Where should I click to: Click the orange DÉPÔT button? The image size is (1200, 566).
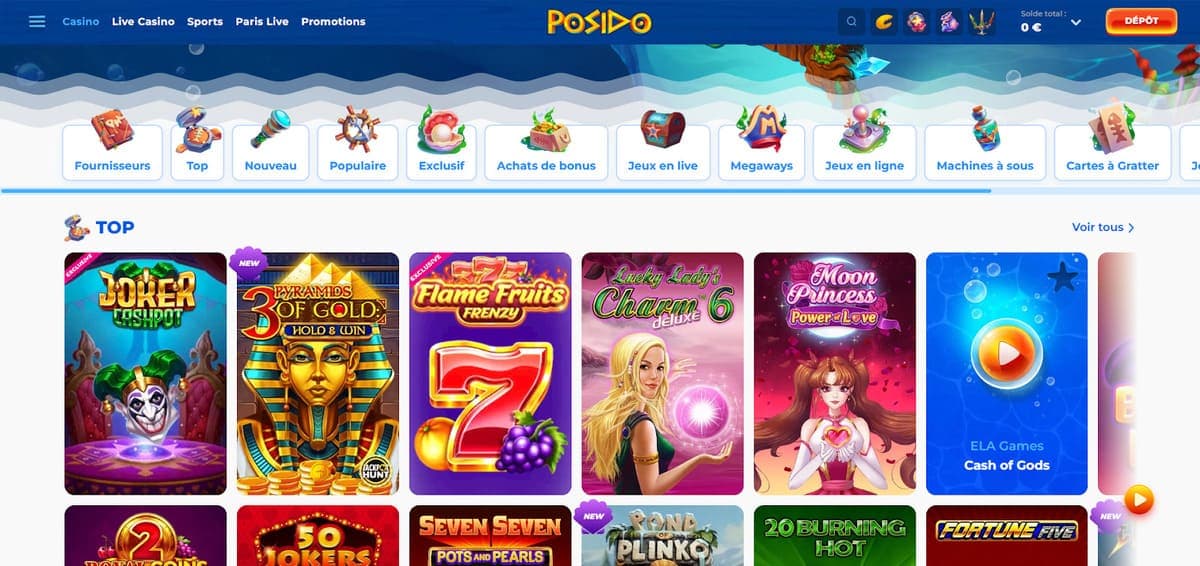1141,21
